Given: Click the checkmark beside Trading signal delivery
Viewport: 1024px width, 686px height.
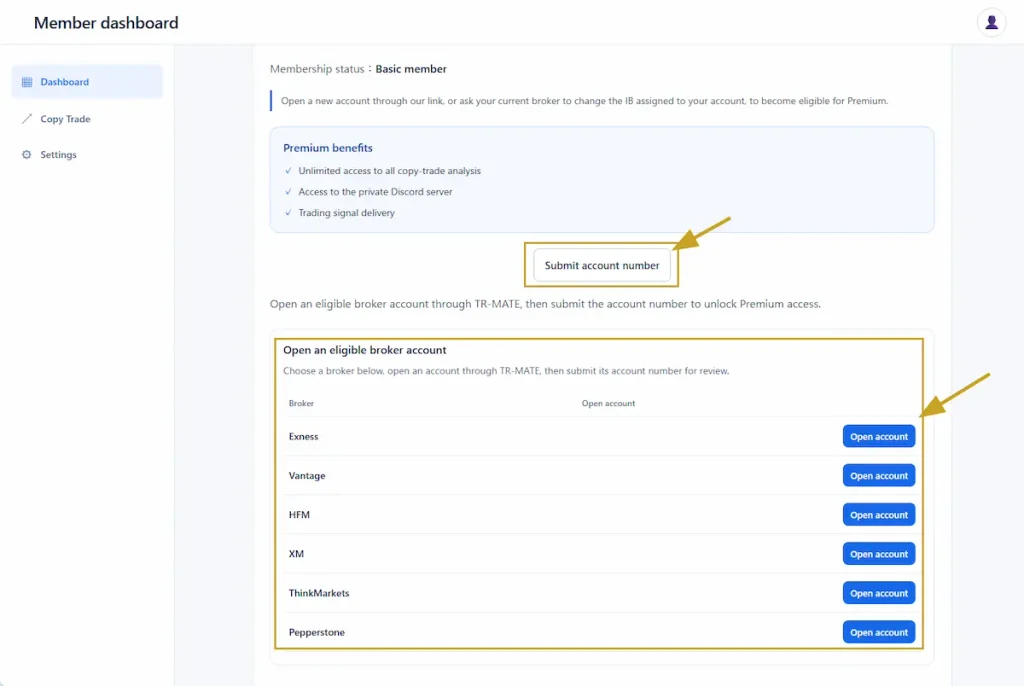Looking at the screenshot, I should (x=288, y=212).
